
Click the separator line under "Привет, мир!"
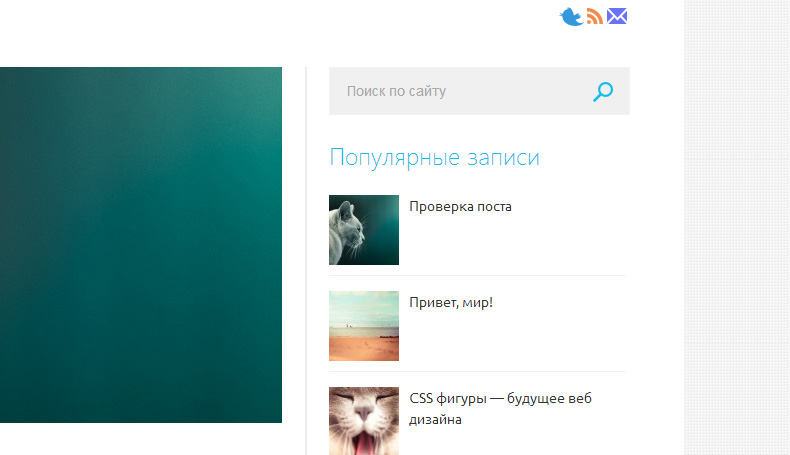[477, 371]
